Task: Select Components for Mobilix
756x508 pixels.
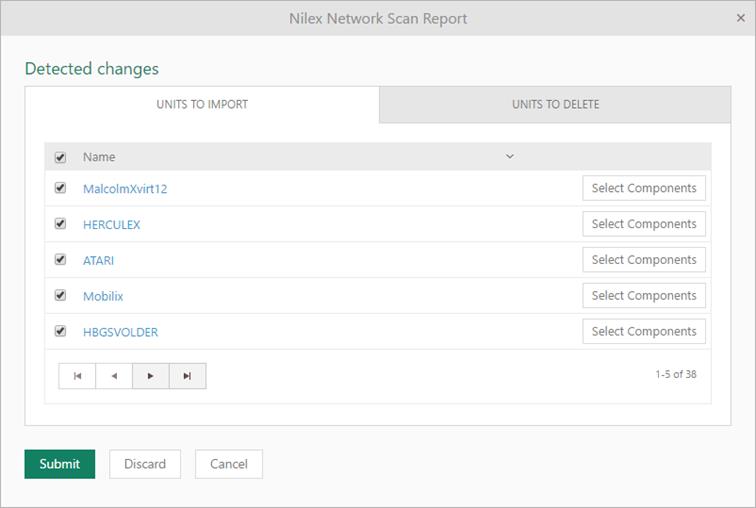Action: click(x=644, y=296)
